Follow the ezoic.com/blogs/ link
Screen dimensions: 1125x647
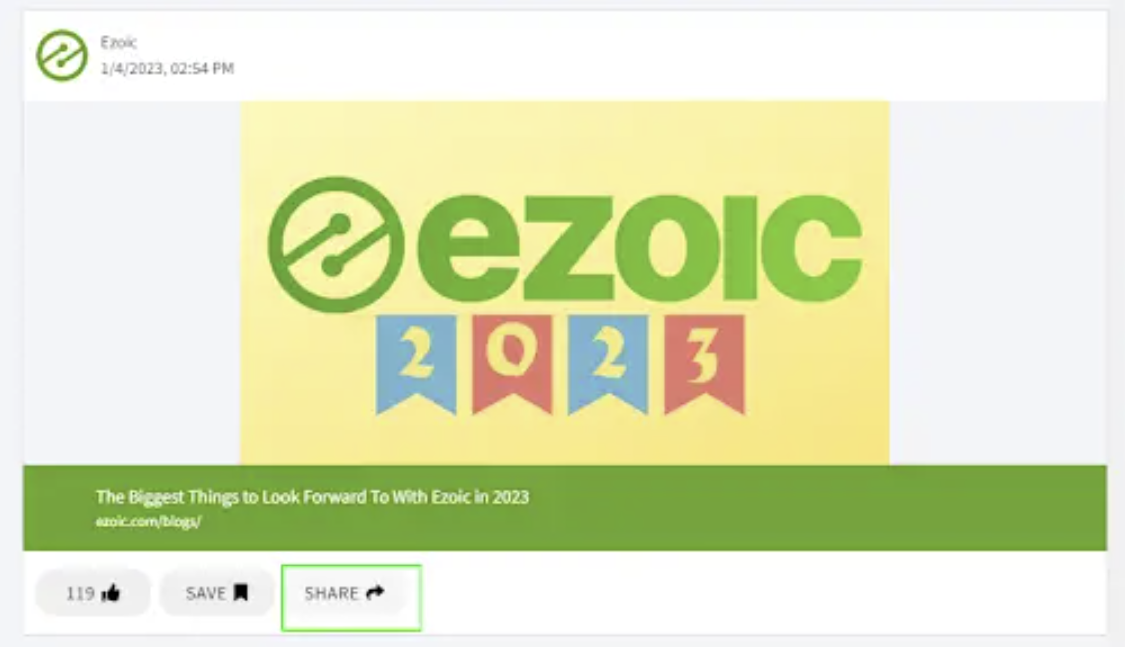tap(149, 521)
